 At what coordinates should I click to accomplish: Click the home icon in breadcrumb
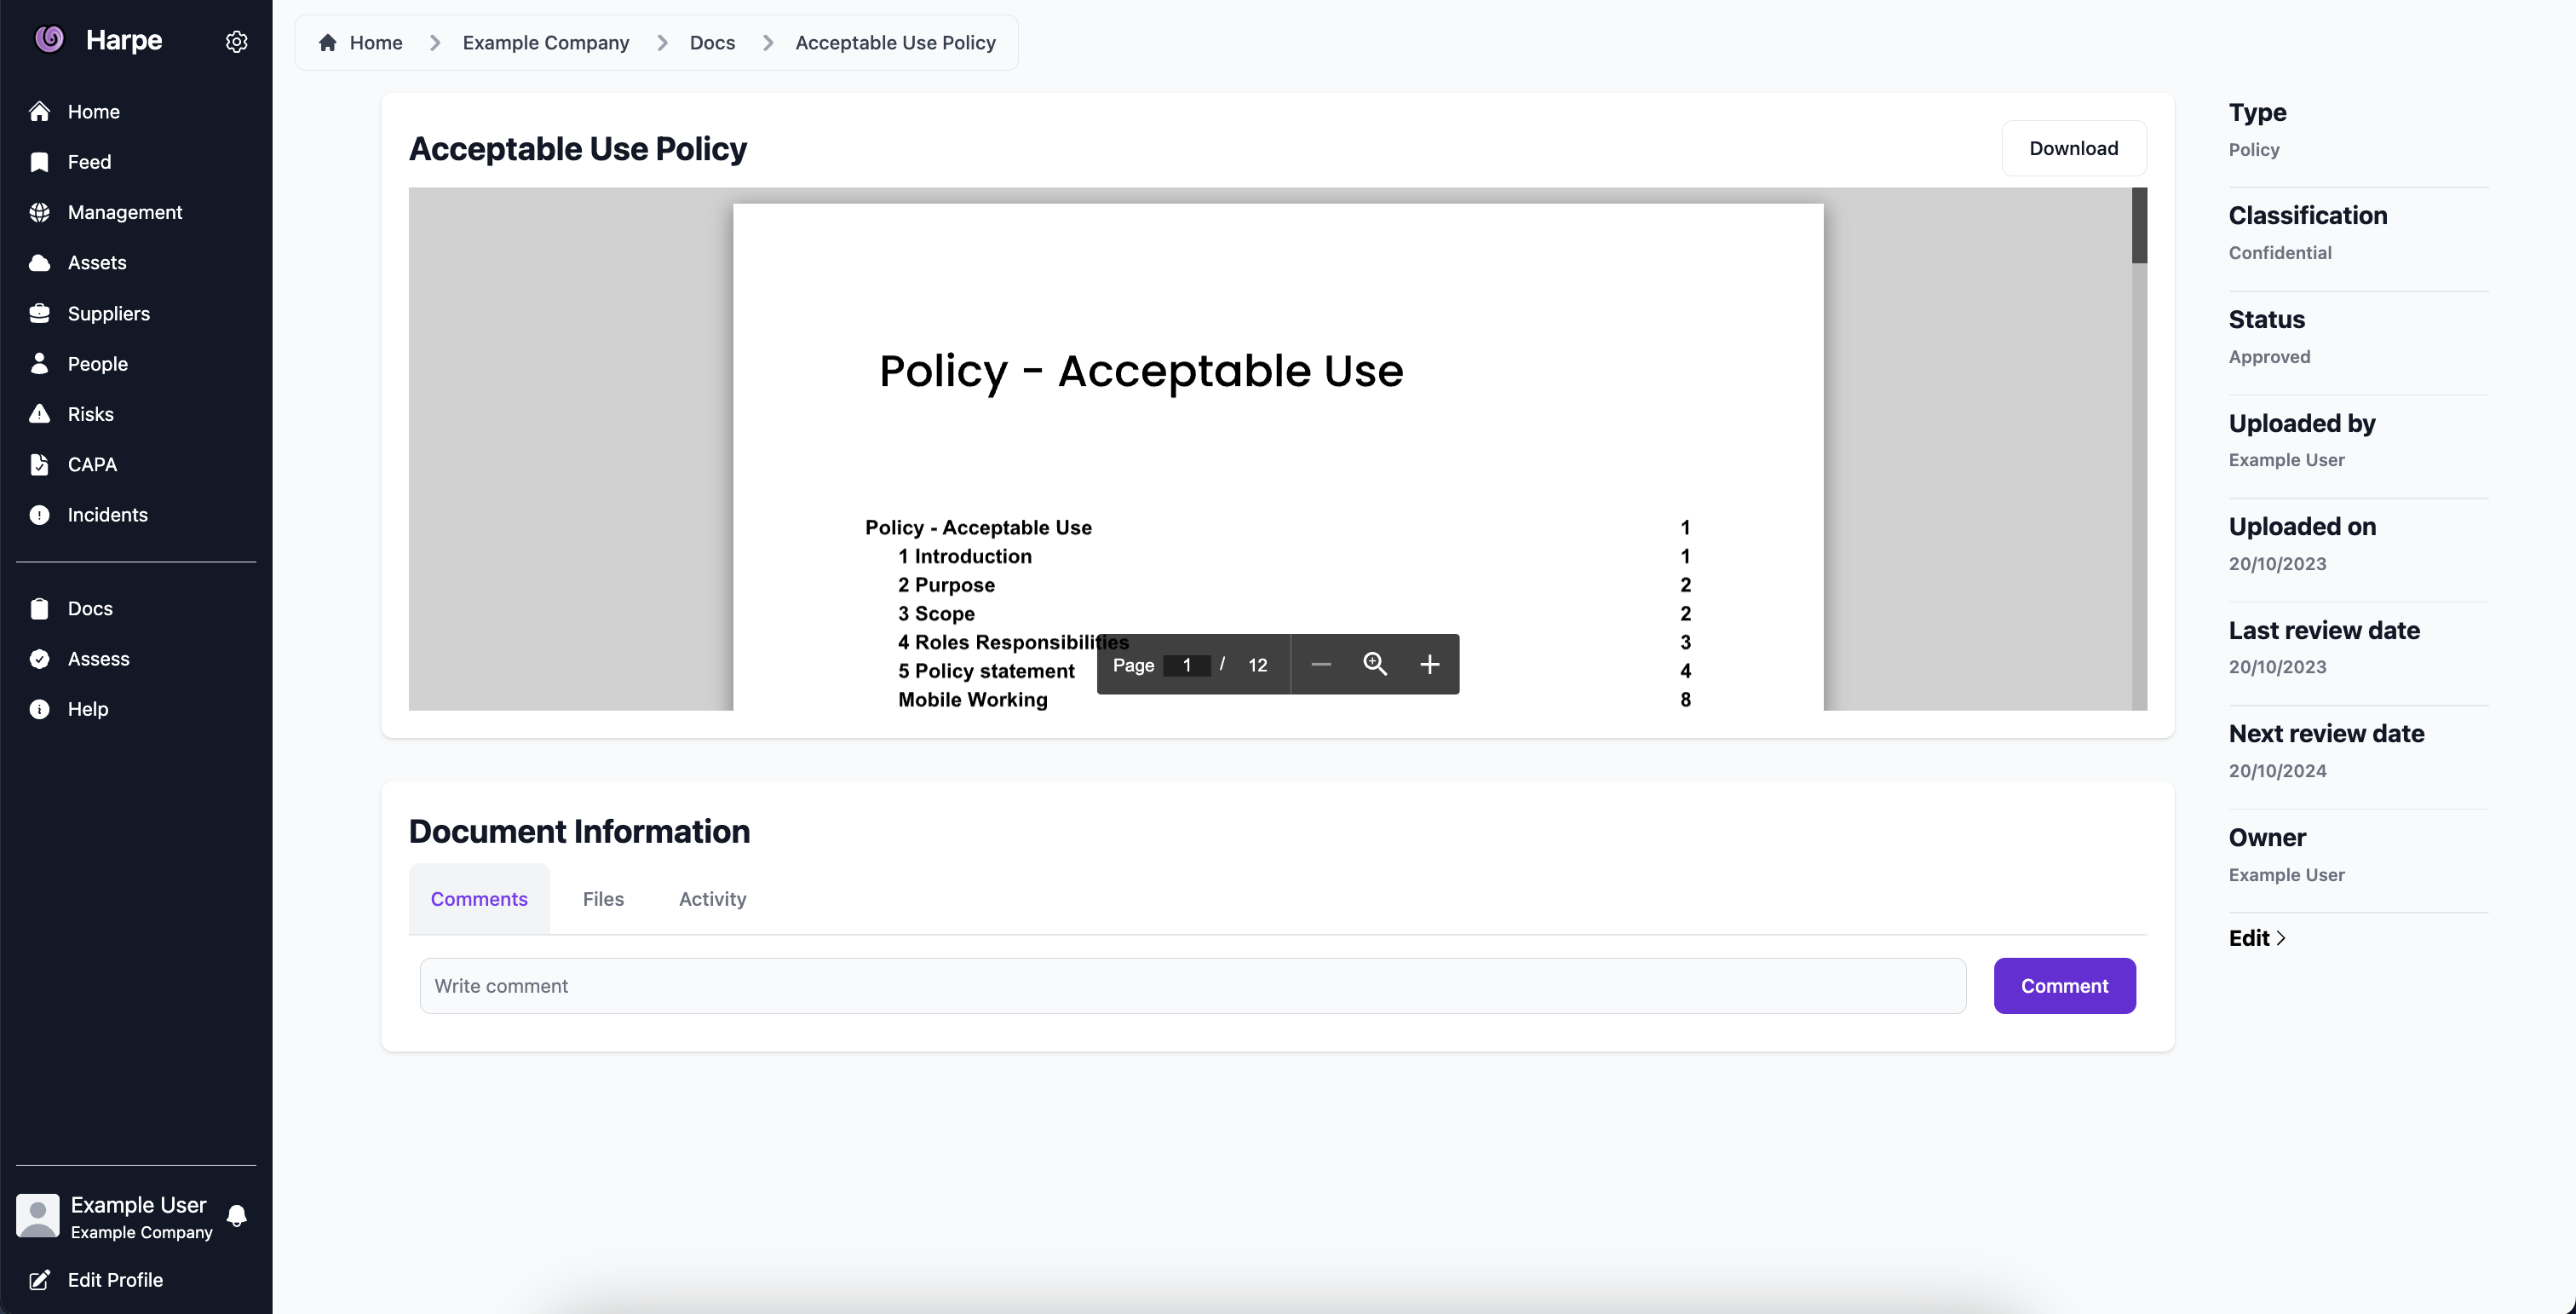pos(327,43)
